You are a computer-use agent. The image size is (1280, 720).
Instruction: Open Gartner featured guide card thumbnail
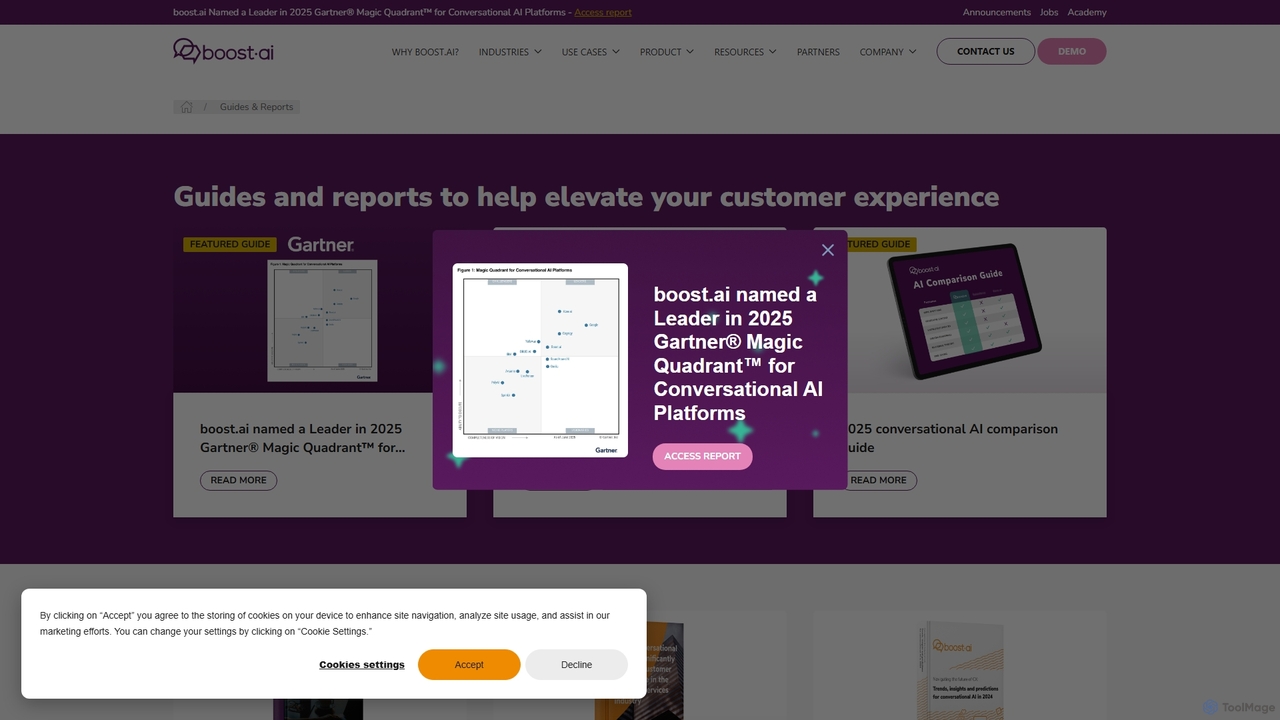[320, 310]
